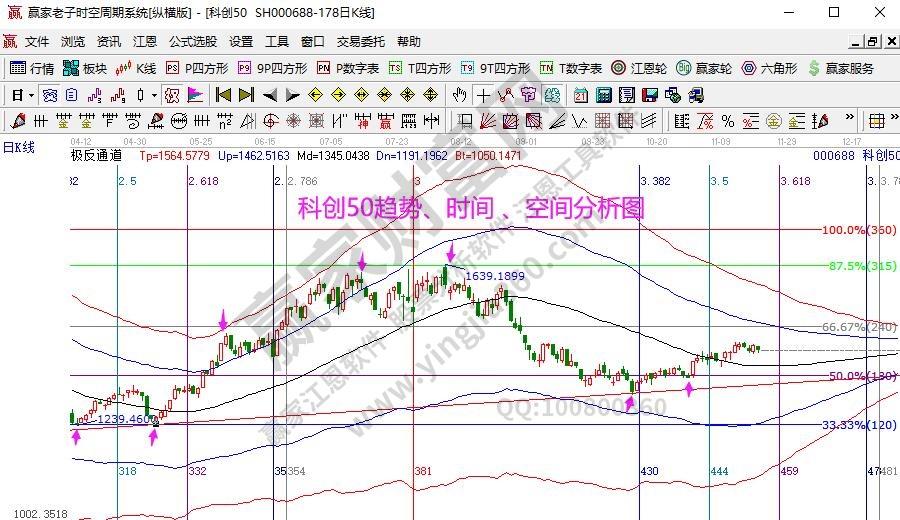
Task: Click the 赢家服务 button
Action: pyautogui.click(x=841, y=68)
